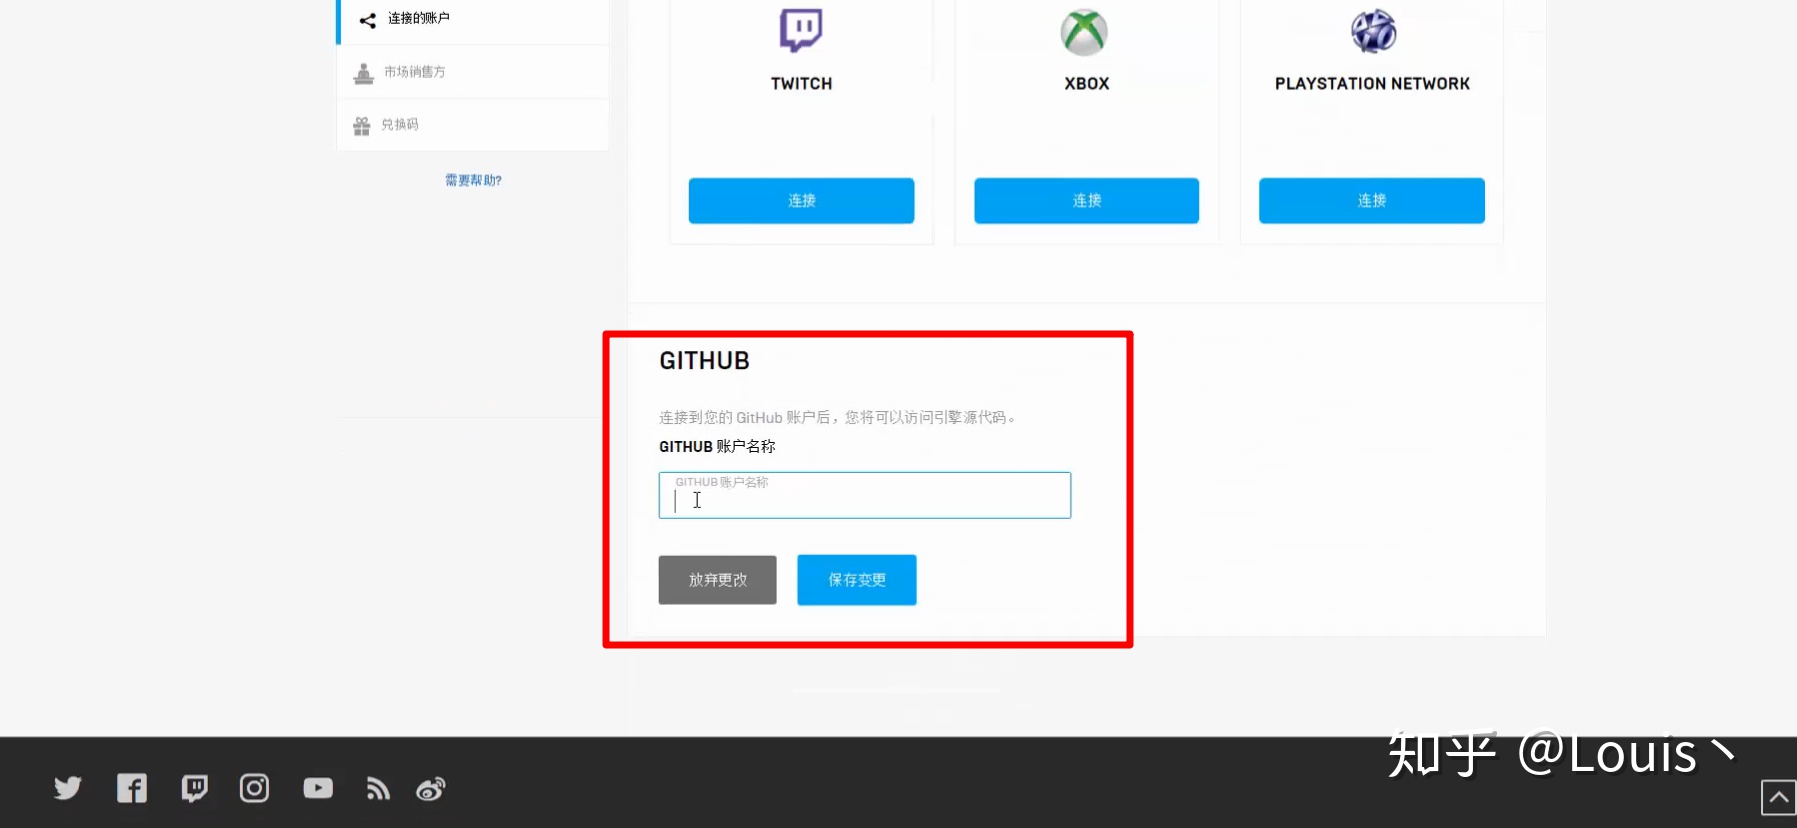Click the PlayStation Network logo
This screenshot has height=828, width=1797.
[1373, 32]
